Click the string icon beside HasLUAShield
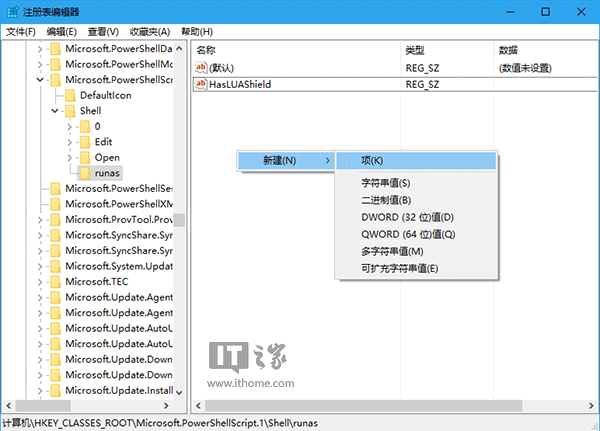 click(x=201, y=84)
